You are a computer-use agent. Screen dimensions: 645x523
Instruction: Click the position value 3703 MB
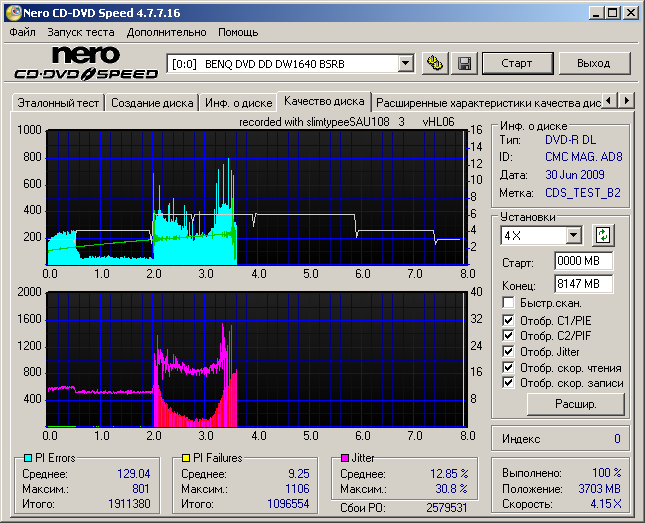tap(599, 489)
